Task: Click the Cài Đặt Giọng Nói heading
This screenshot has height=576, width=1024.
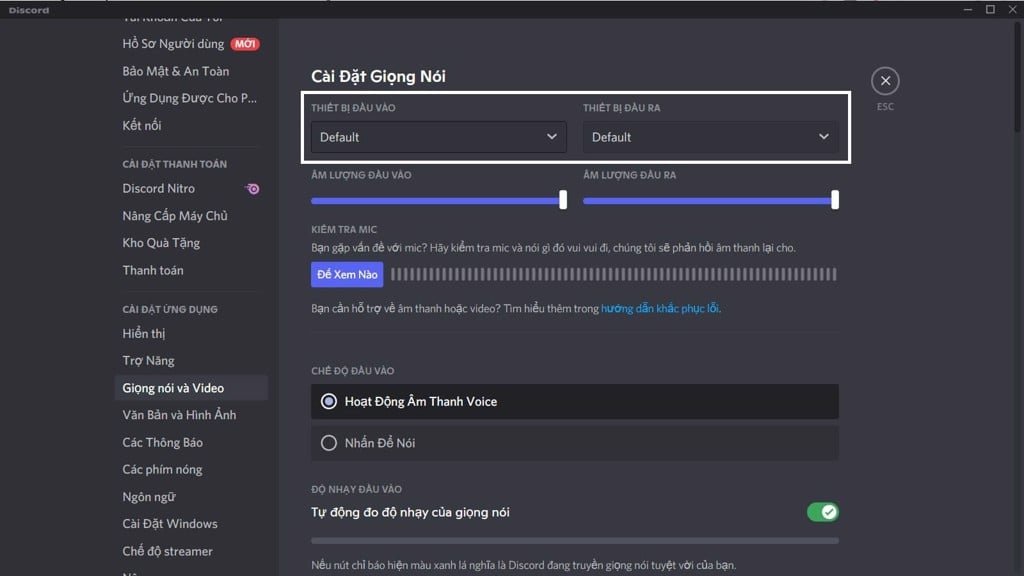Action: pos(378,76)
